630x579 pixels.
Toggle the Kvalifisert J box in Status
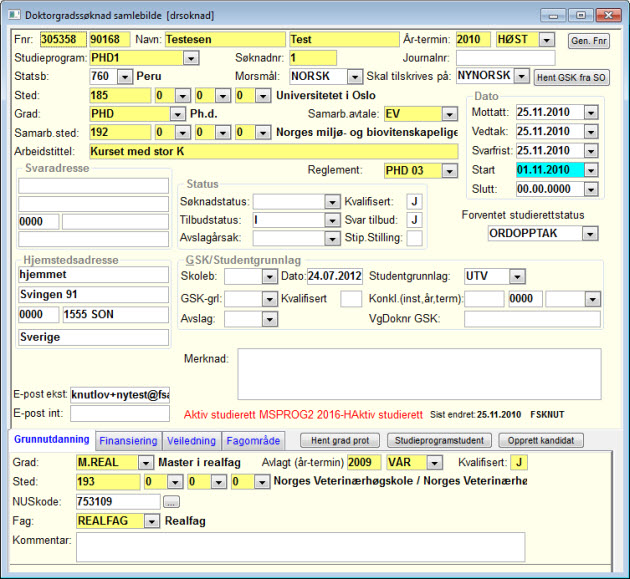coord(414,201)
